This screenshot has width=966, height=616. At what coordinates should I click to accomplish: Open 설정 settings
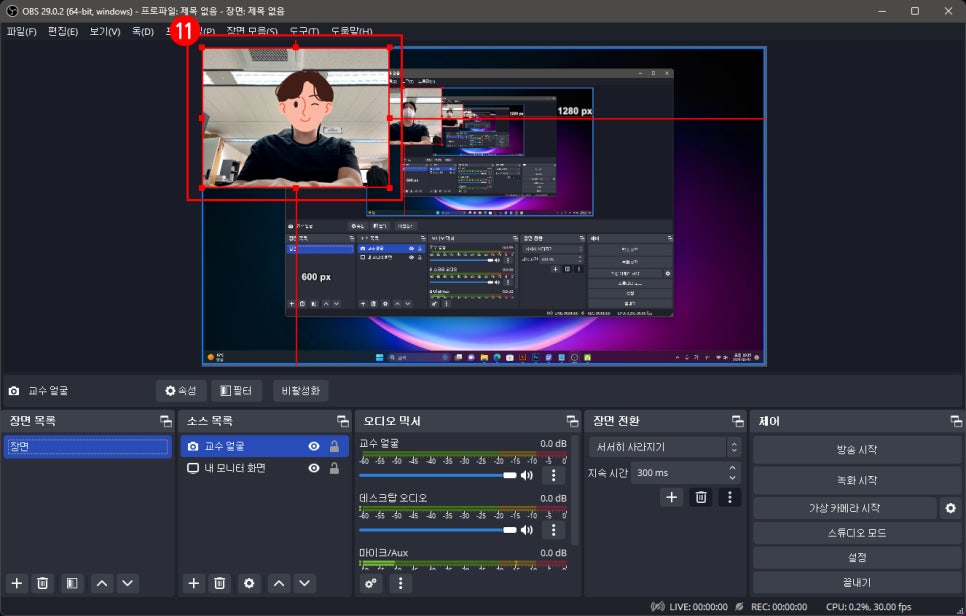click(x=857, y=557)
